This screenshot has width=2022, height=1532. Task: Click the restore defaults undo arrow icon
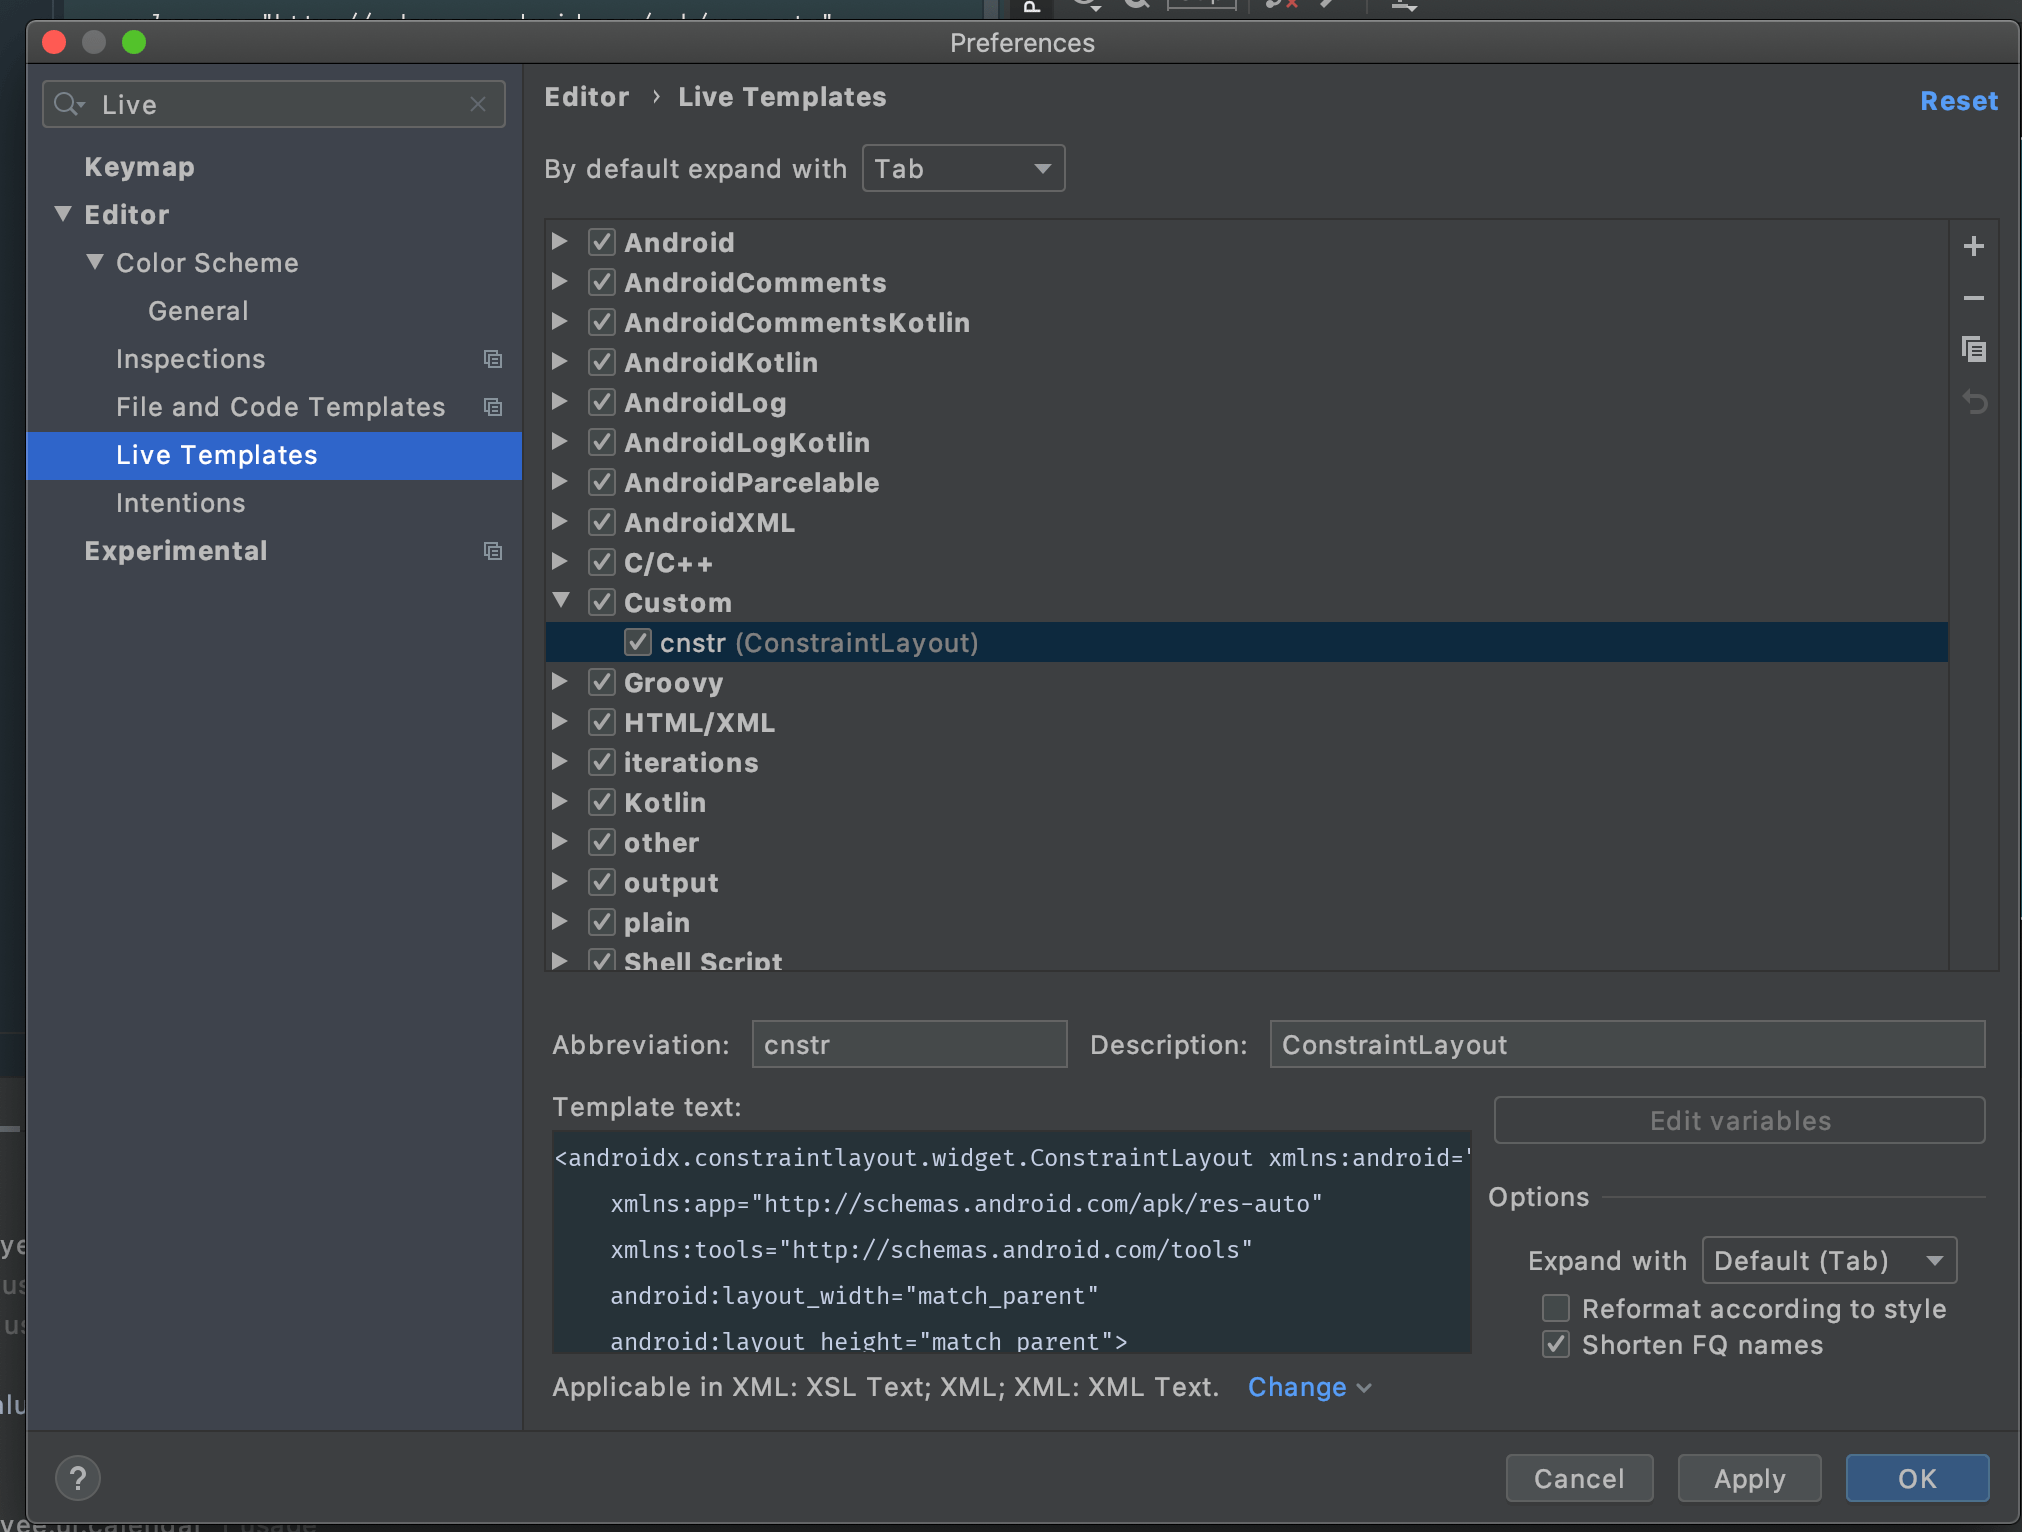tap(1973, 402)
